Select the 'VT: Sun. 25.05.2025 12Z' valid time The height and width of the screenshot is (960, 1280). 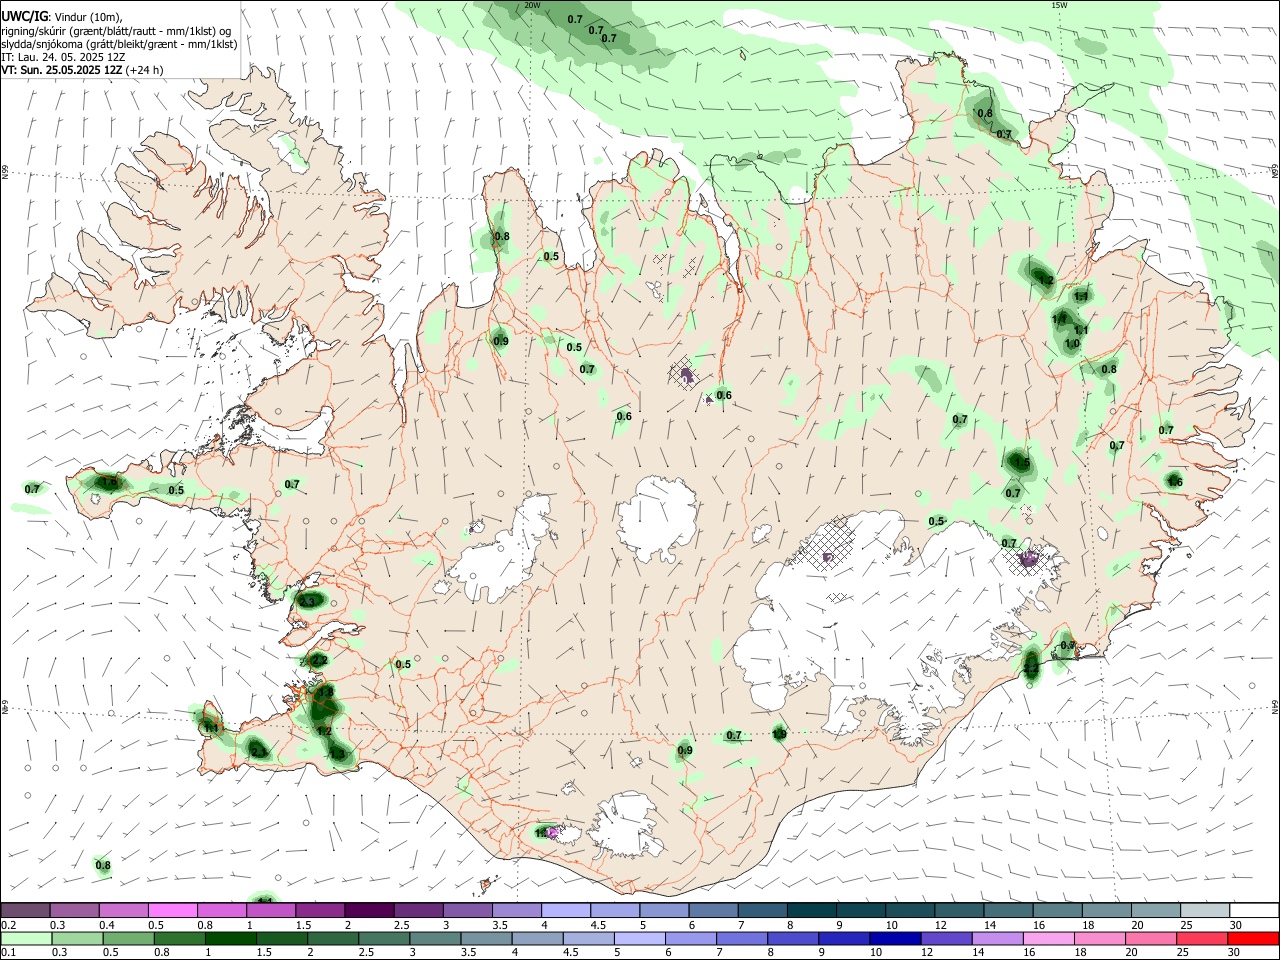62,70
